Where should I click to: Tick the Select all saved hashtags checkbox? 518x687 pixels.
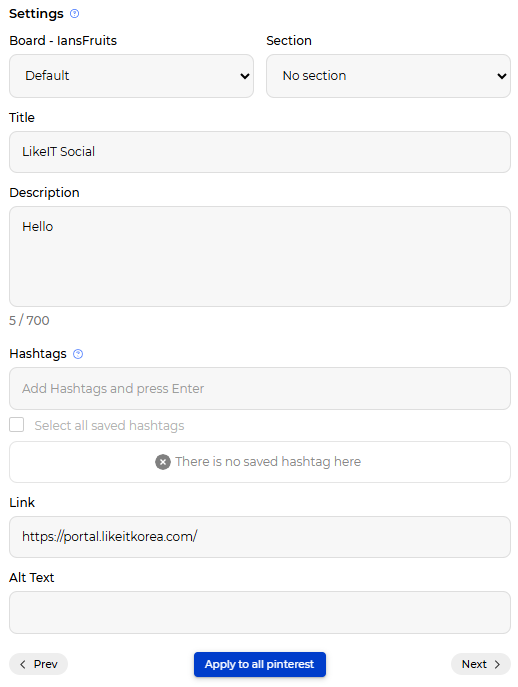[x=17, y=425]
